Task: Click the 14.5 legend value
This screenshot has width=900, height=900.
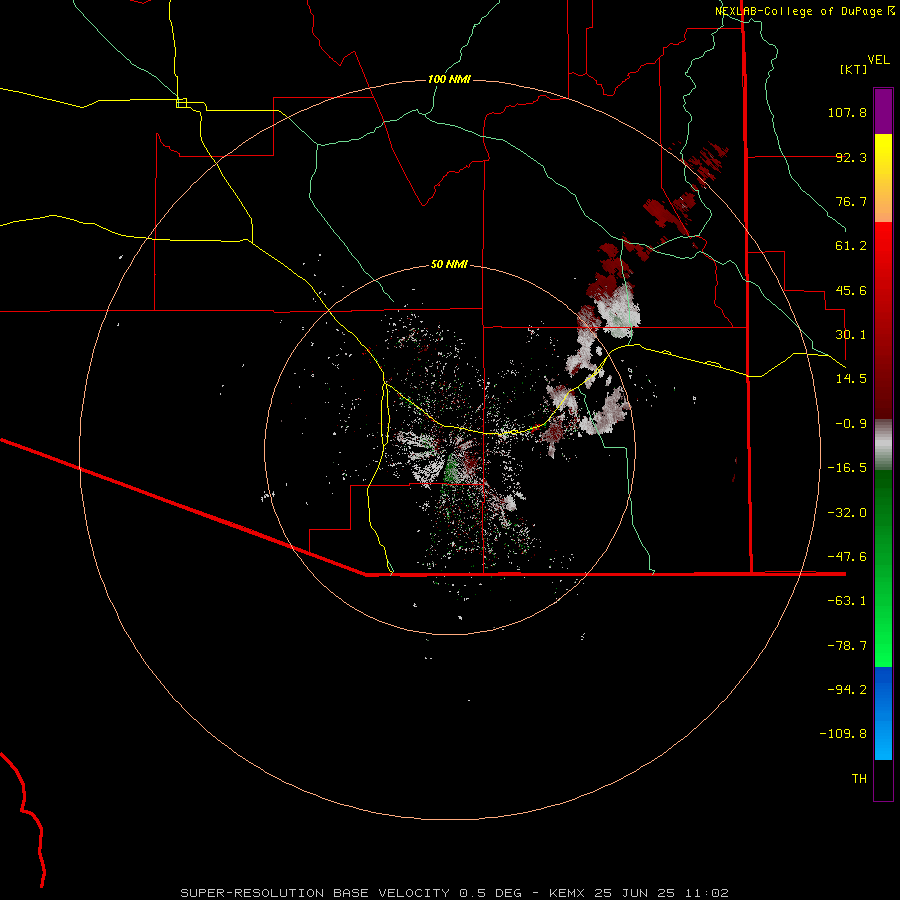Action: [851, 379]
